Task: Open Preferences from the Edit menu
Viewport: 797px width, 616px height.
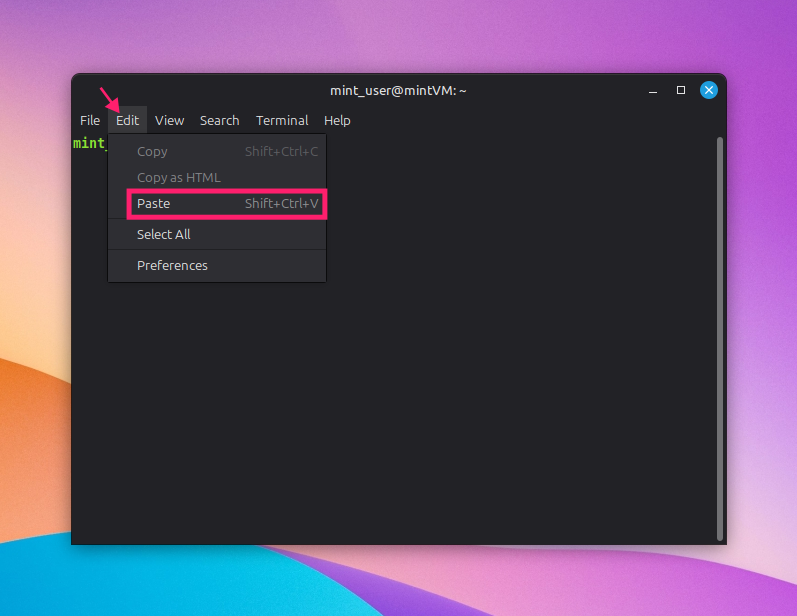Action: tap(217, 265)
